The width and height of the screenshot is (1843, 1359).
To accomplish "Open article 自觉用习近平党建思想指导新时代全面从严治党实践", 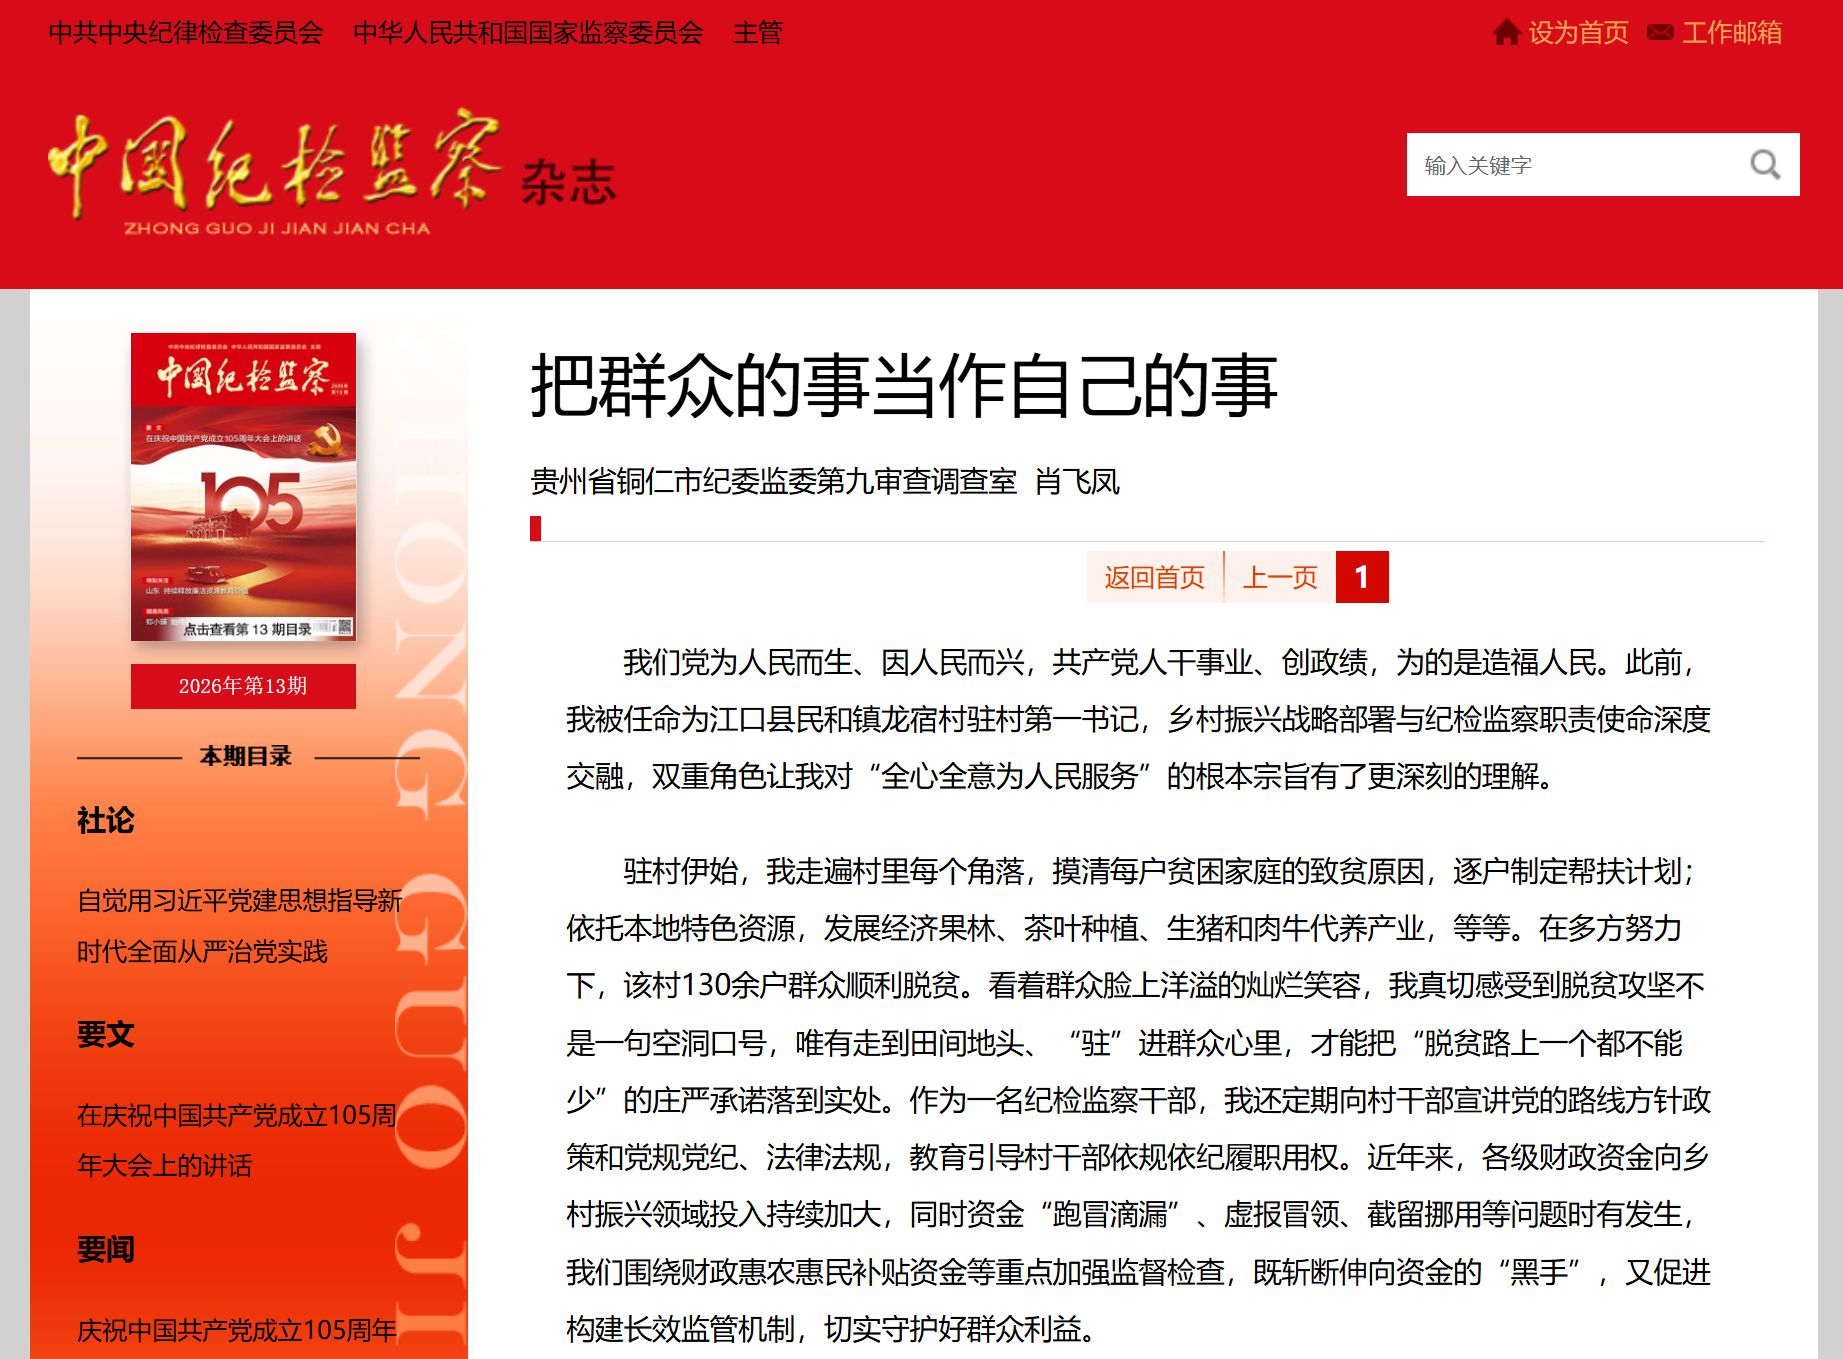I will pyautogui.click(x=240, y=926).
